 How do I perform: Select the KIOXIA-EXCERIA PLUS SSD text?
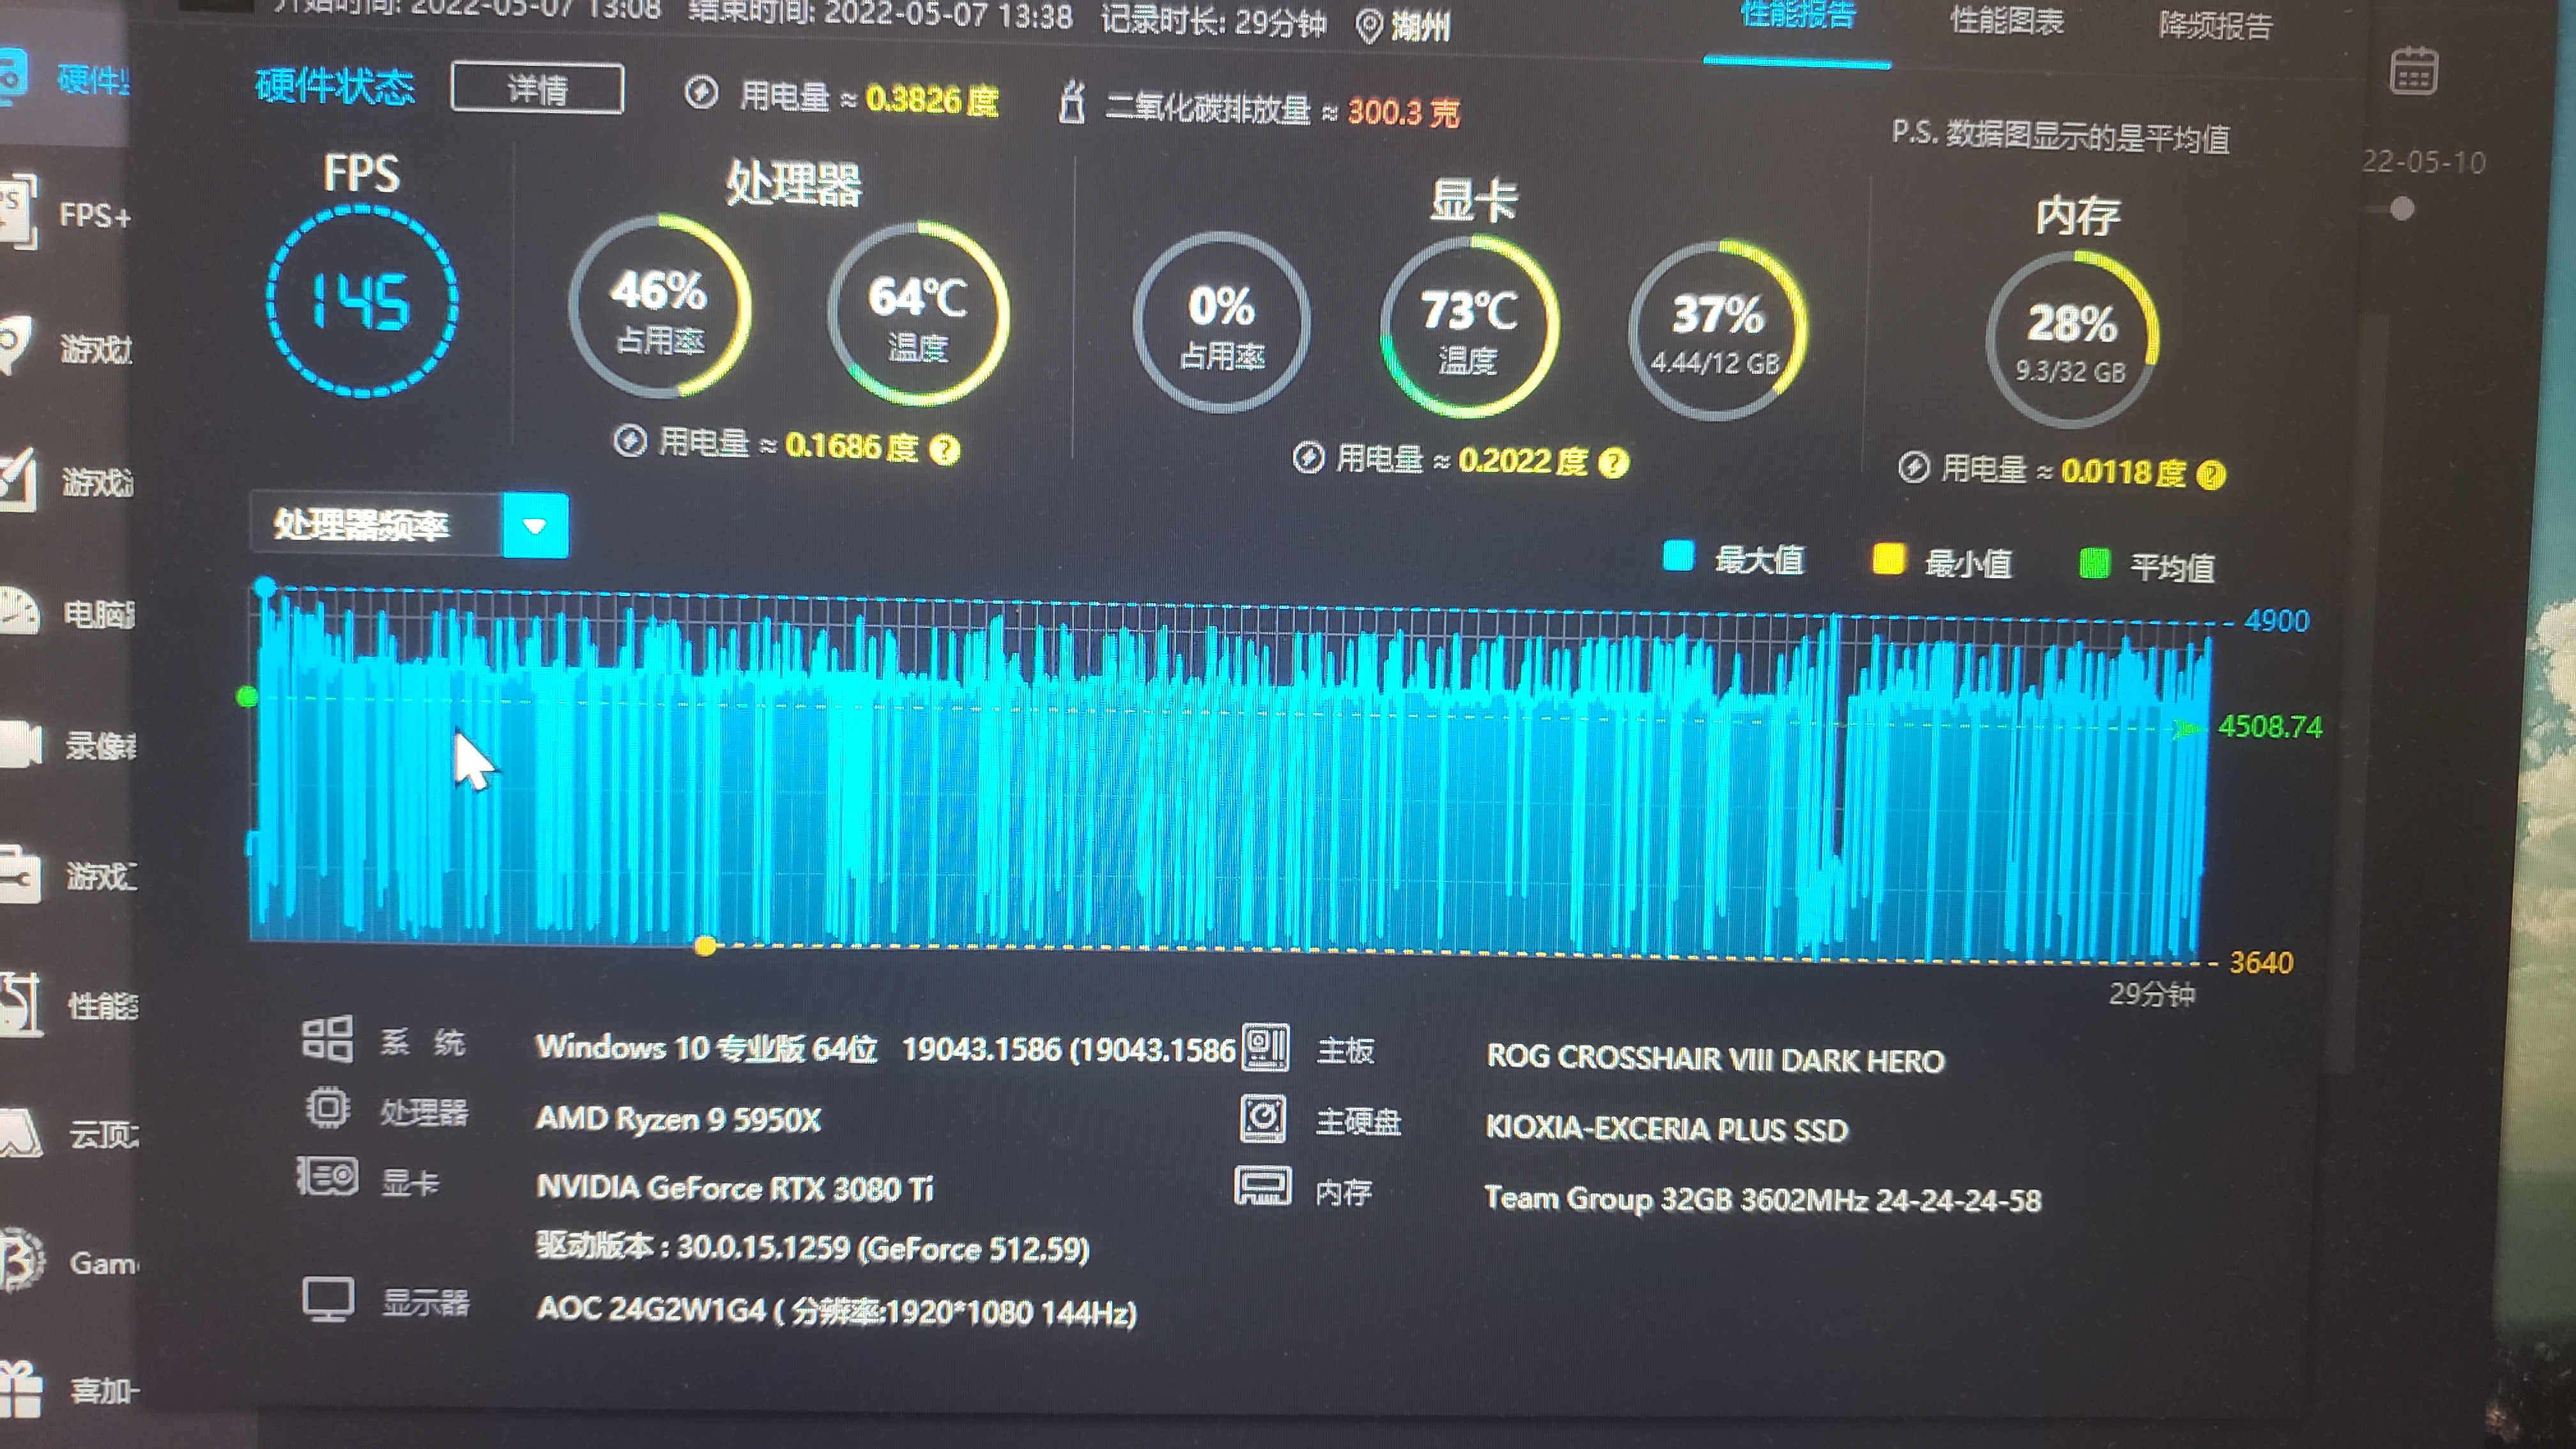coord(1666,1129)
